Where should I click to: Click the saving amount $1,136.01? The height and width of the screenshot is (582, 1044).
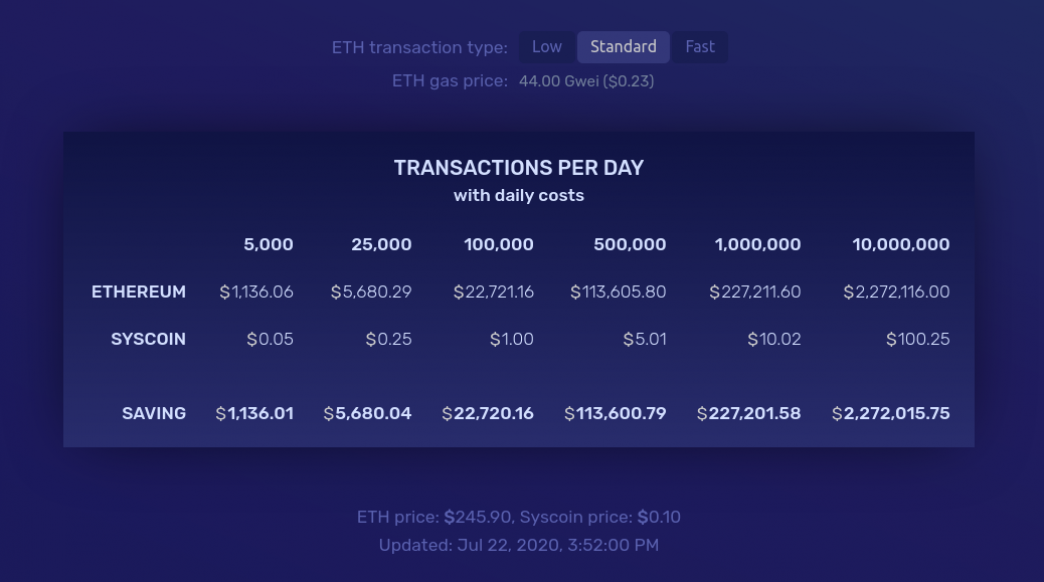click(x=254, y=413)
